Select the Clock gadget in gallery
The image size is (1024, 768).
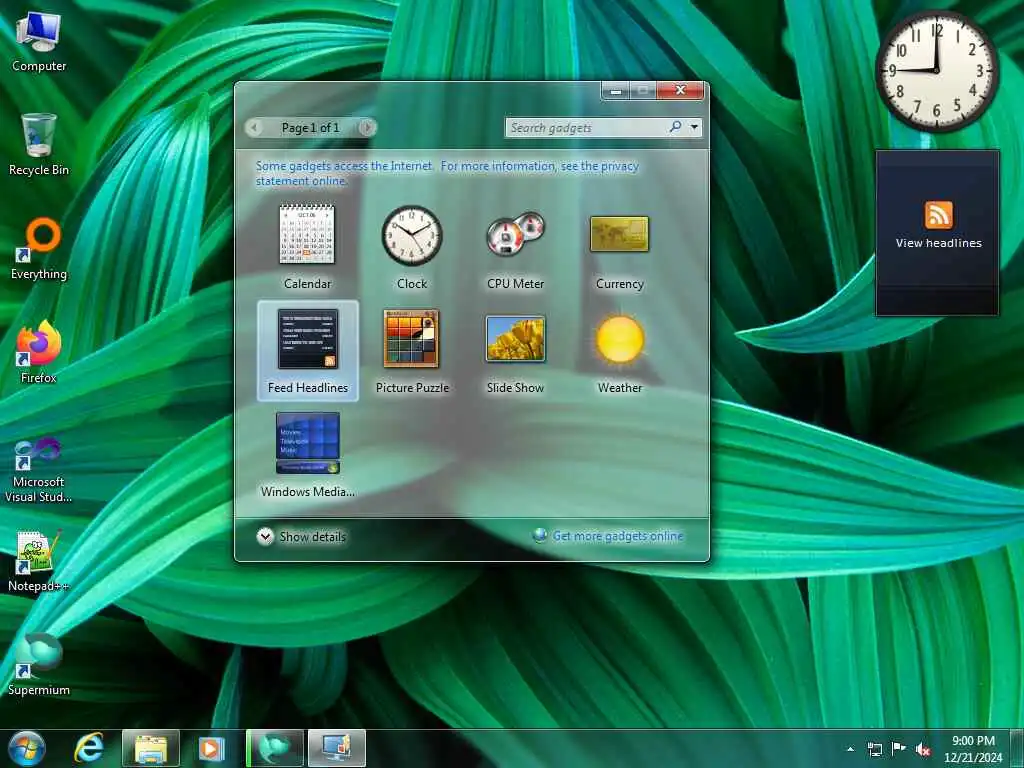point(411,236)
